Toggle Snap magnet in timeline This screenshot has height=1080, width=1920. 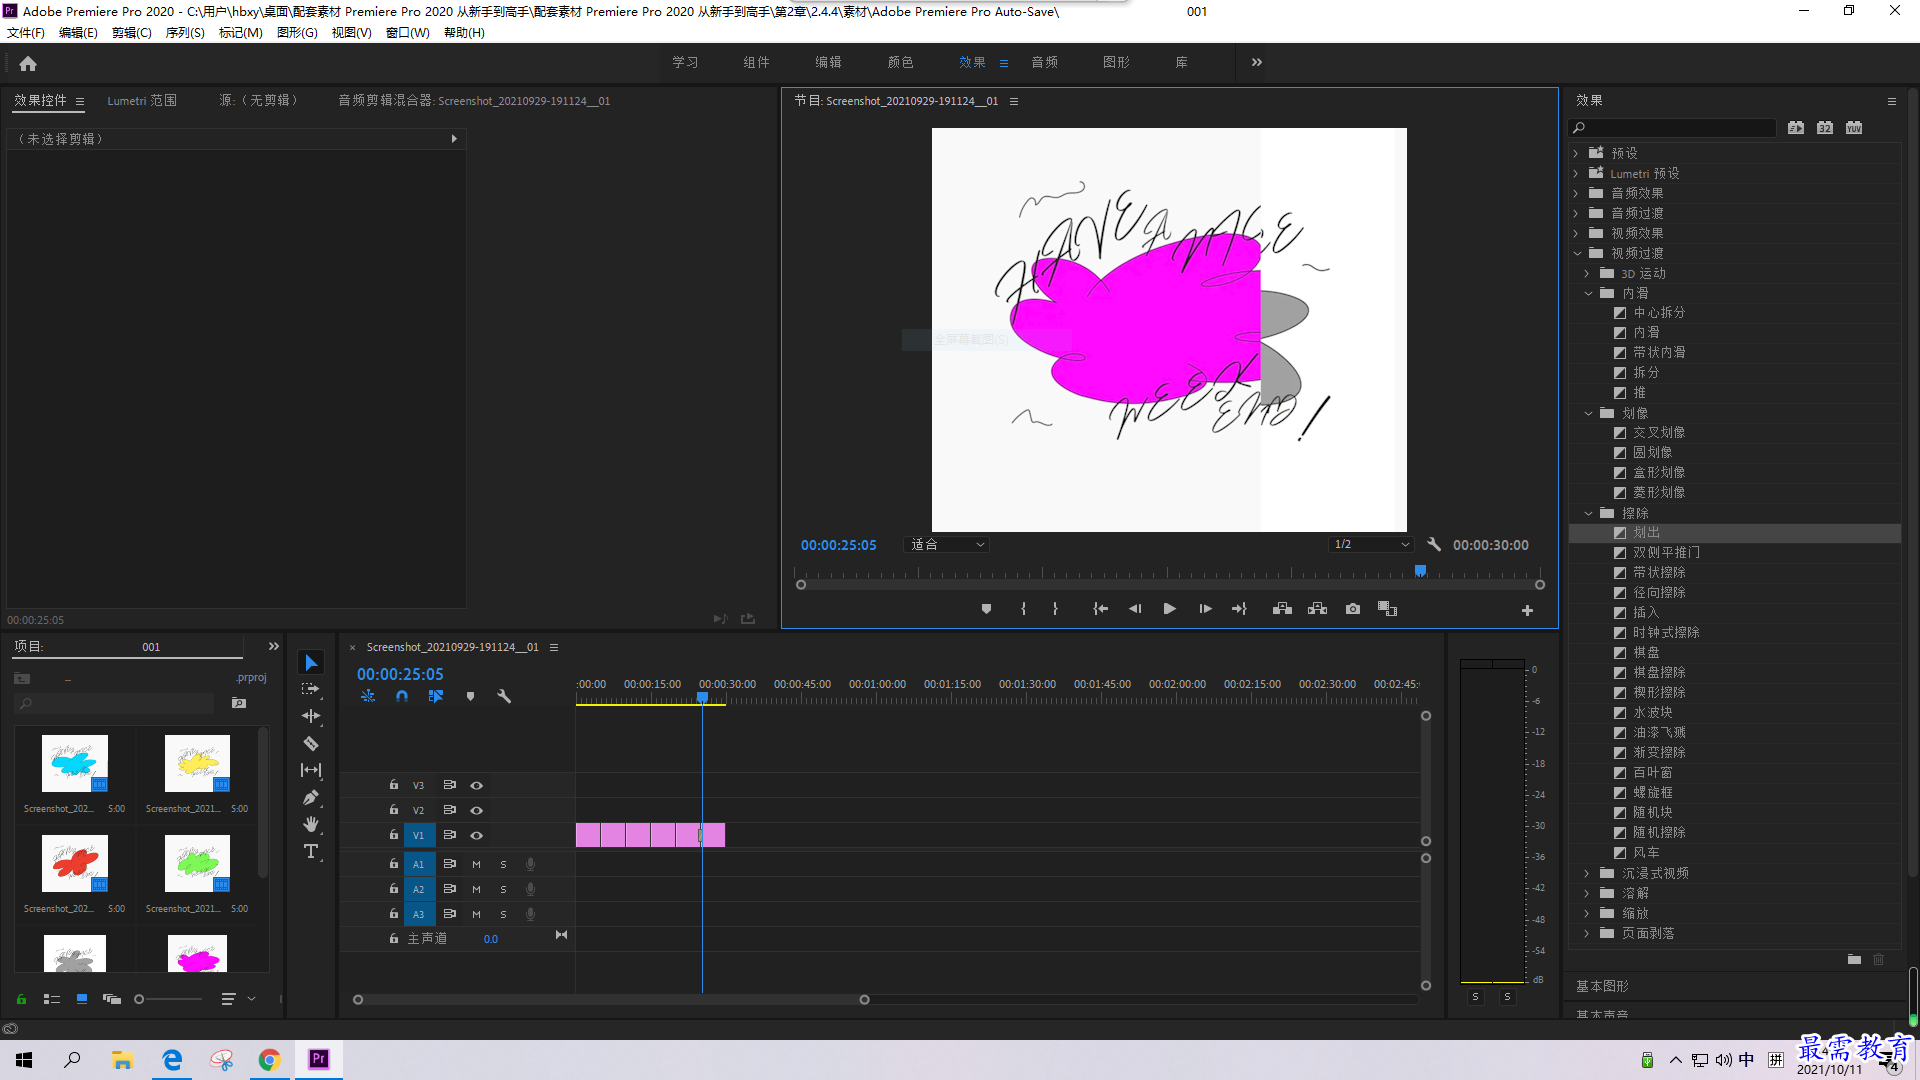point(402,696)
